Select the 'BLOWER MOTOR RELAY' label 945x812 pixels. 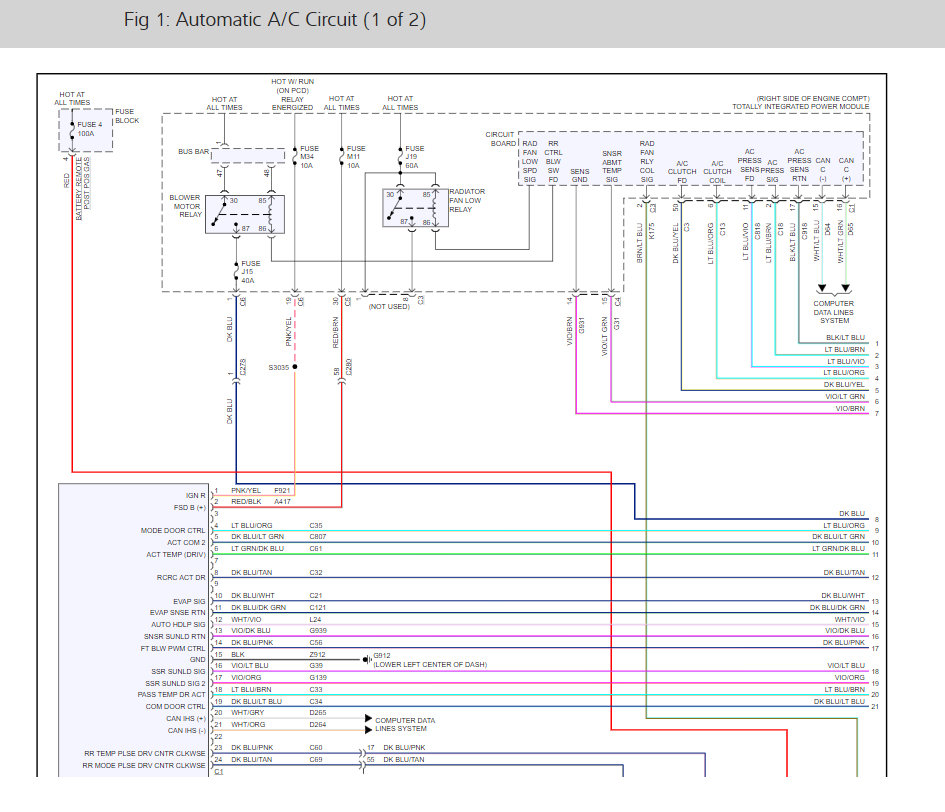pos(186,206)
